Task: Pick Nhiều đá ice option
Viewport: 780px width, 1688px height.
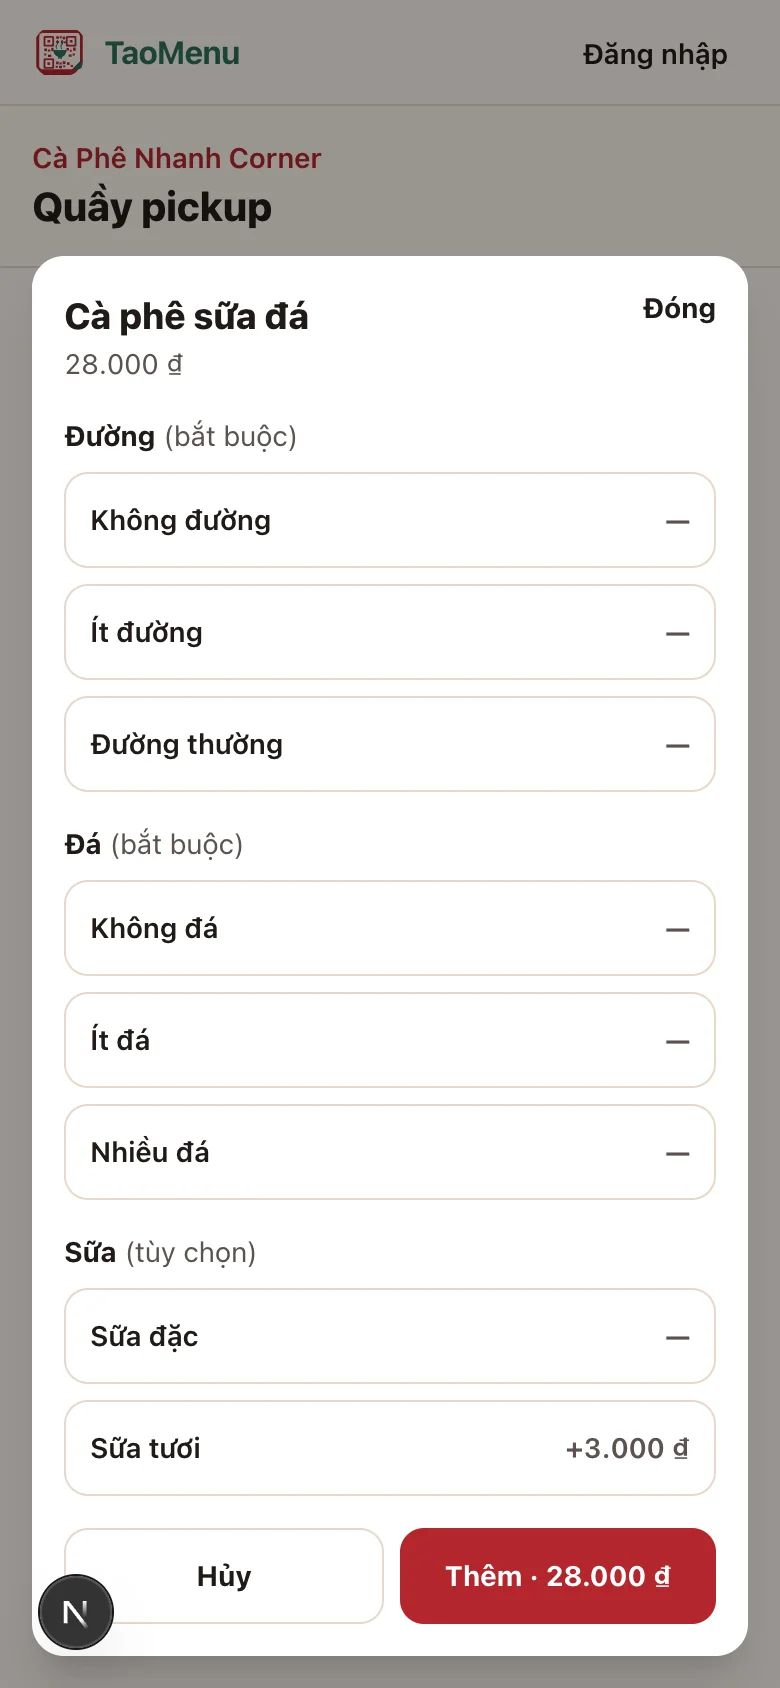Action: point(390,1152)
